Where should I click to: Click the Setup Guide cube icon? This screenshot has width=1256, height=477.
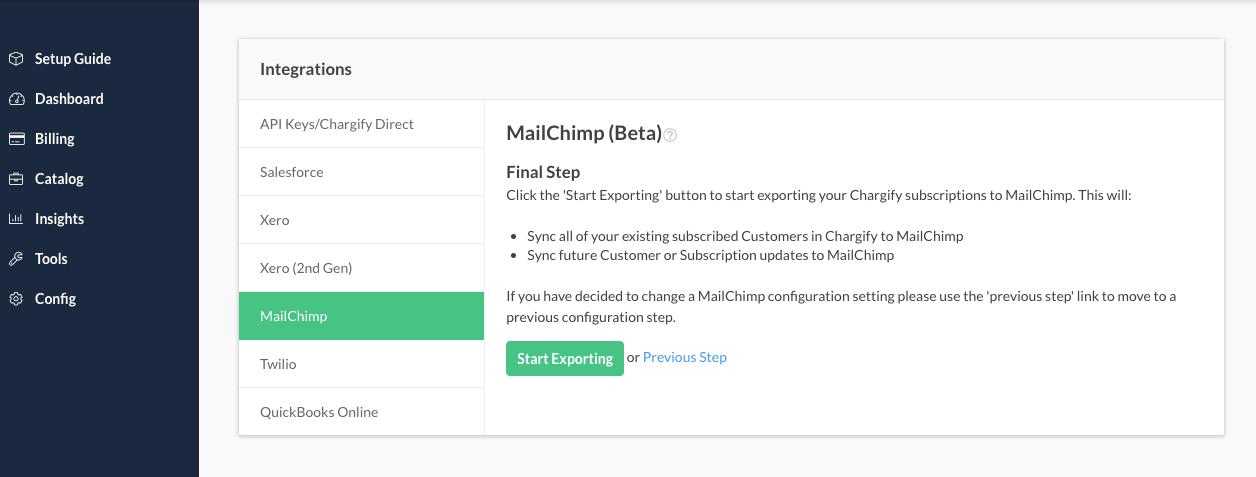[x=16, y=59]
